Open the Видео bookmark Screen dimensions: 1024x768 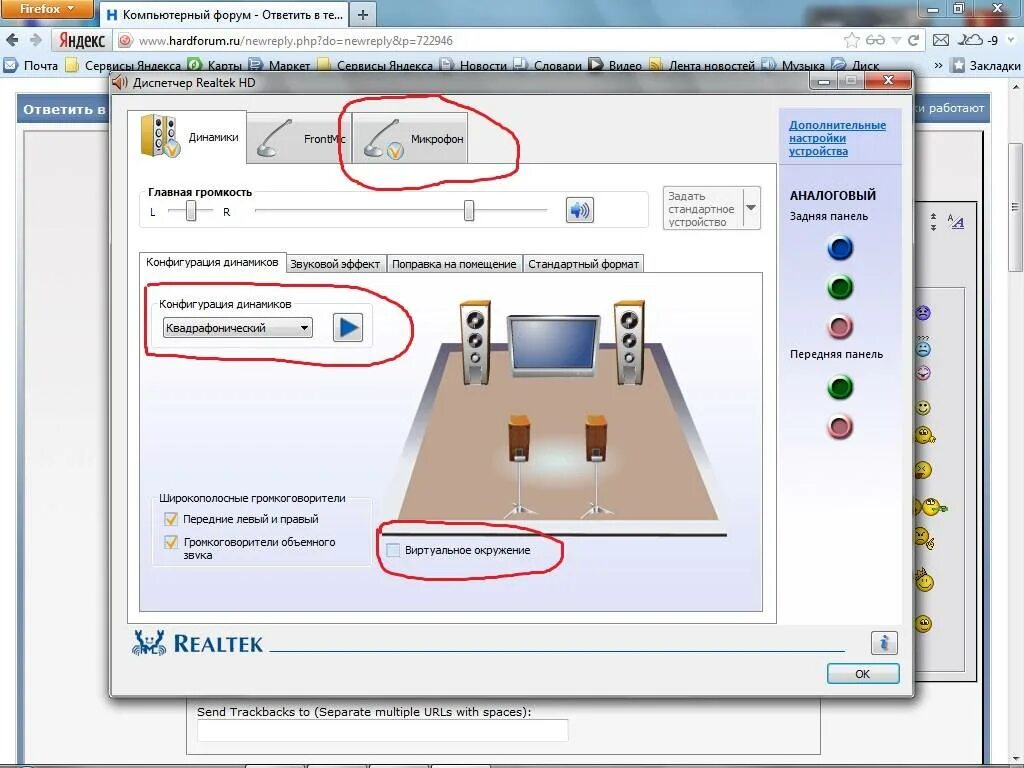pyautogui.click(x=615, y=65)
